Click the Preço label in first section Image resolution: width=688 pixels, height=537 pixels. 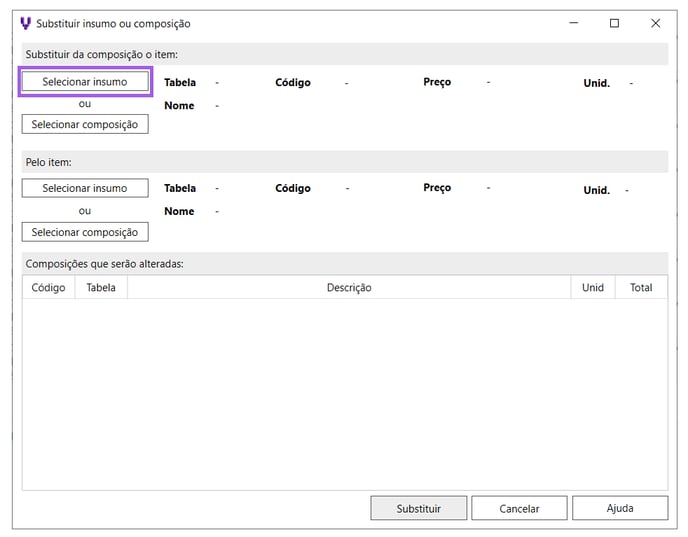(437, 82)
